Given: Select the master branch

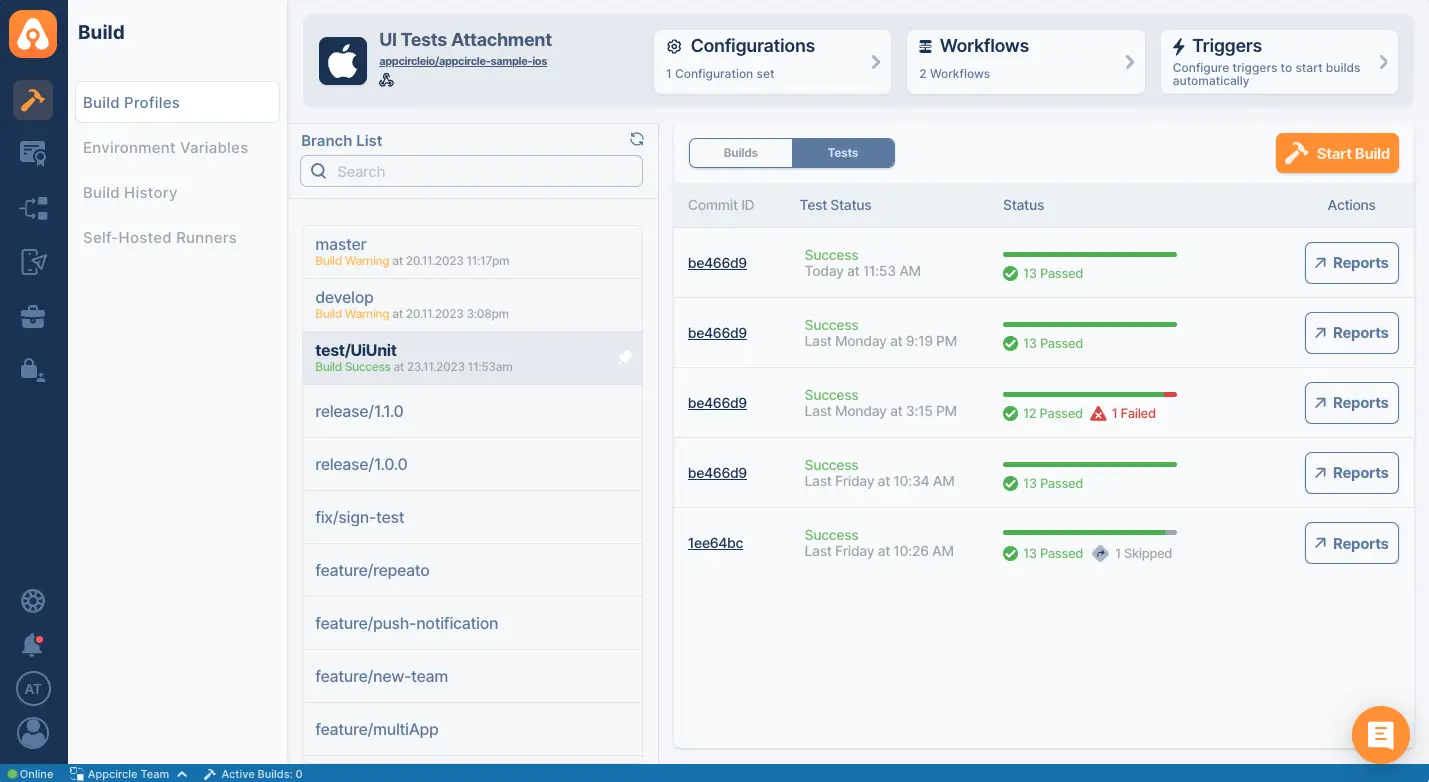Looking at the screenshot, I should pyautogui.click(x=472, y=251).
